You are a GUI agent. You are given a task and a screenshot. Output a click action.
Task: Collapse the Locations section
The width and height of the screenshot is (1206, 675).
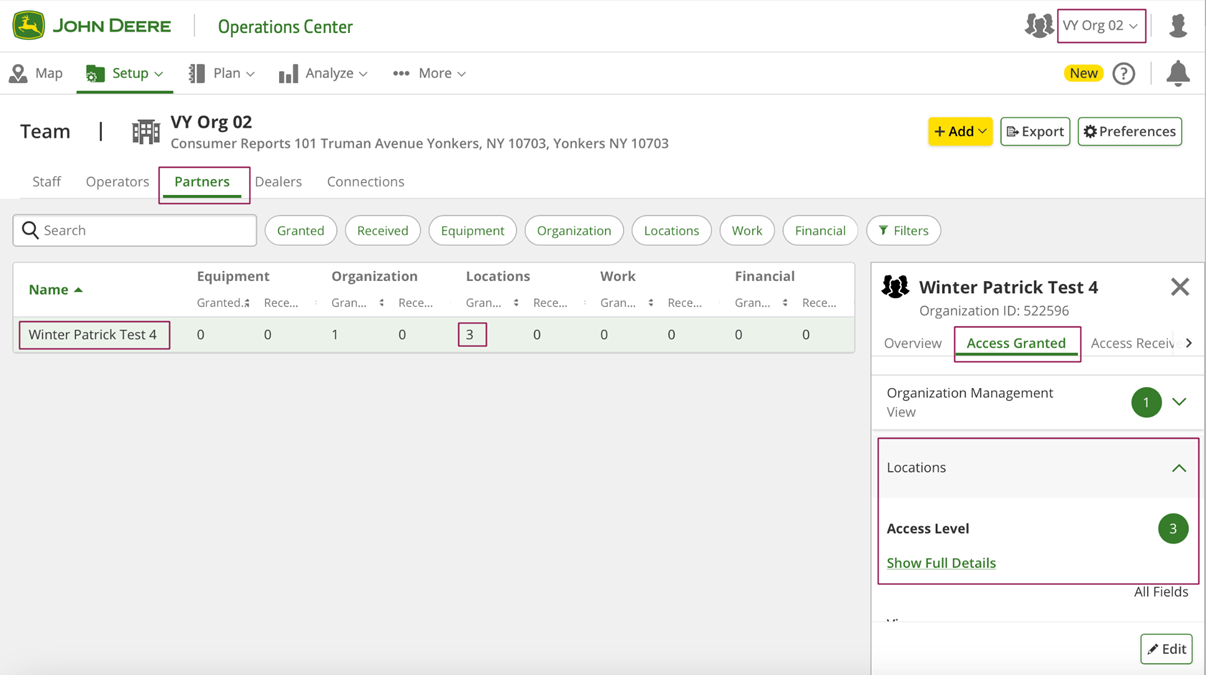click(1179, 468)
